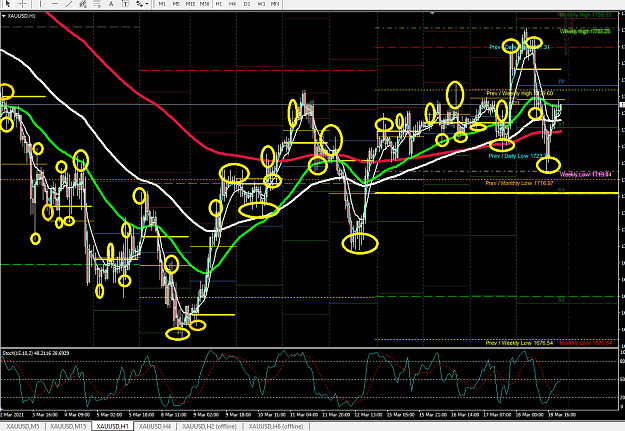Choose the vertical line drawing tool
This screenshot has width=625, height=431.
coord(40,4)
